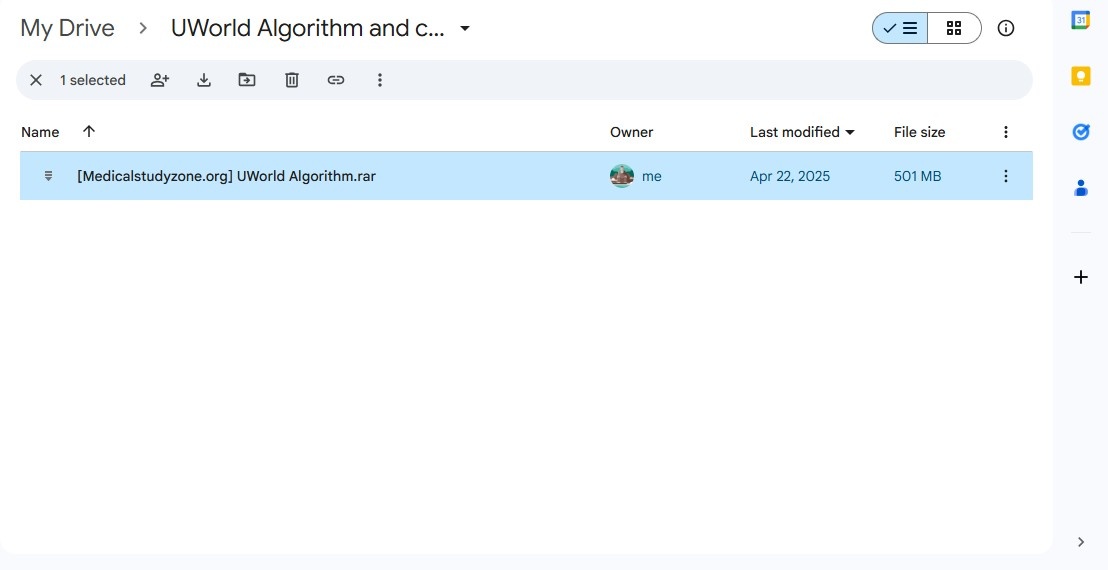Click the owner avatar next to 'me'
This screenshot has width=1108, height=570.
pyautogui.click(x=622, y=176)
